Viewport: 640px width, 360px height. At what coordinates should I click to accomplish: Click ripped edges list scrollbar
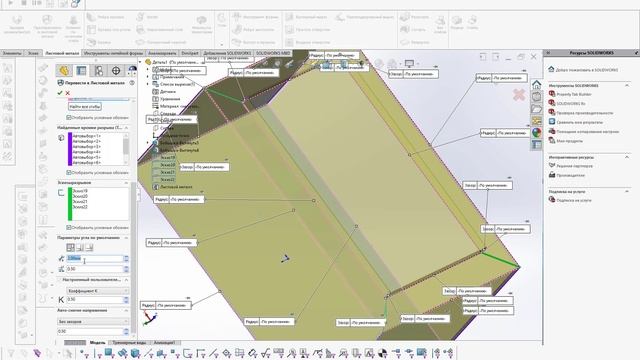tap(126, 148)
